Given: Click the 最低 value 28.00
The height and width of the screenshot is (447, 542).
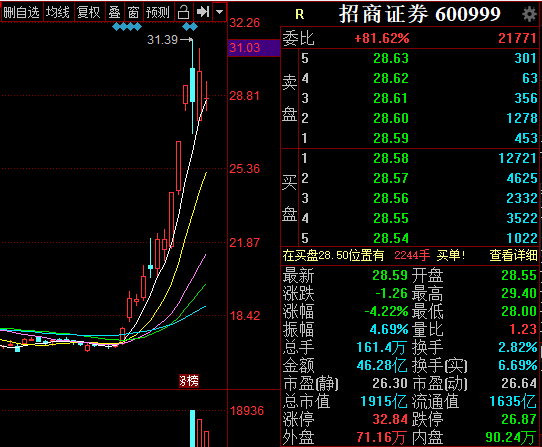Looking at the screenshot, I should tap(519, 311).
